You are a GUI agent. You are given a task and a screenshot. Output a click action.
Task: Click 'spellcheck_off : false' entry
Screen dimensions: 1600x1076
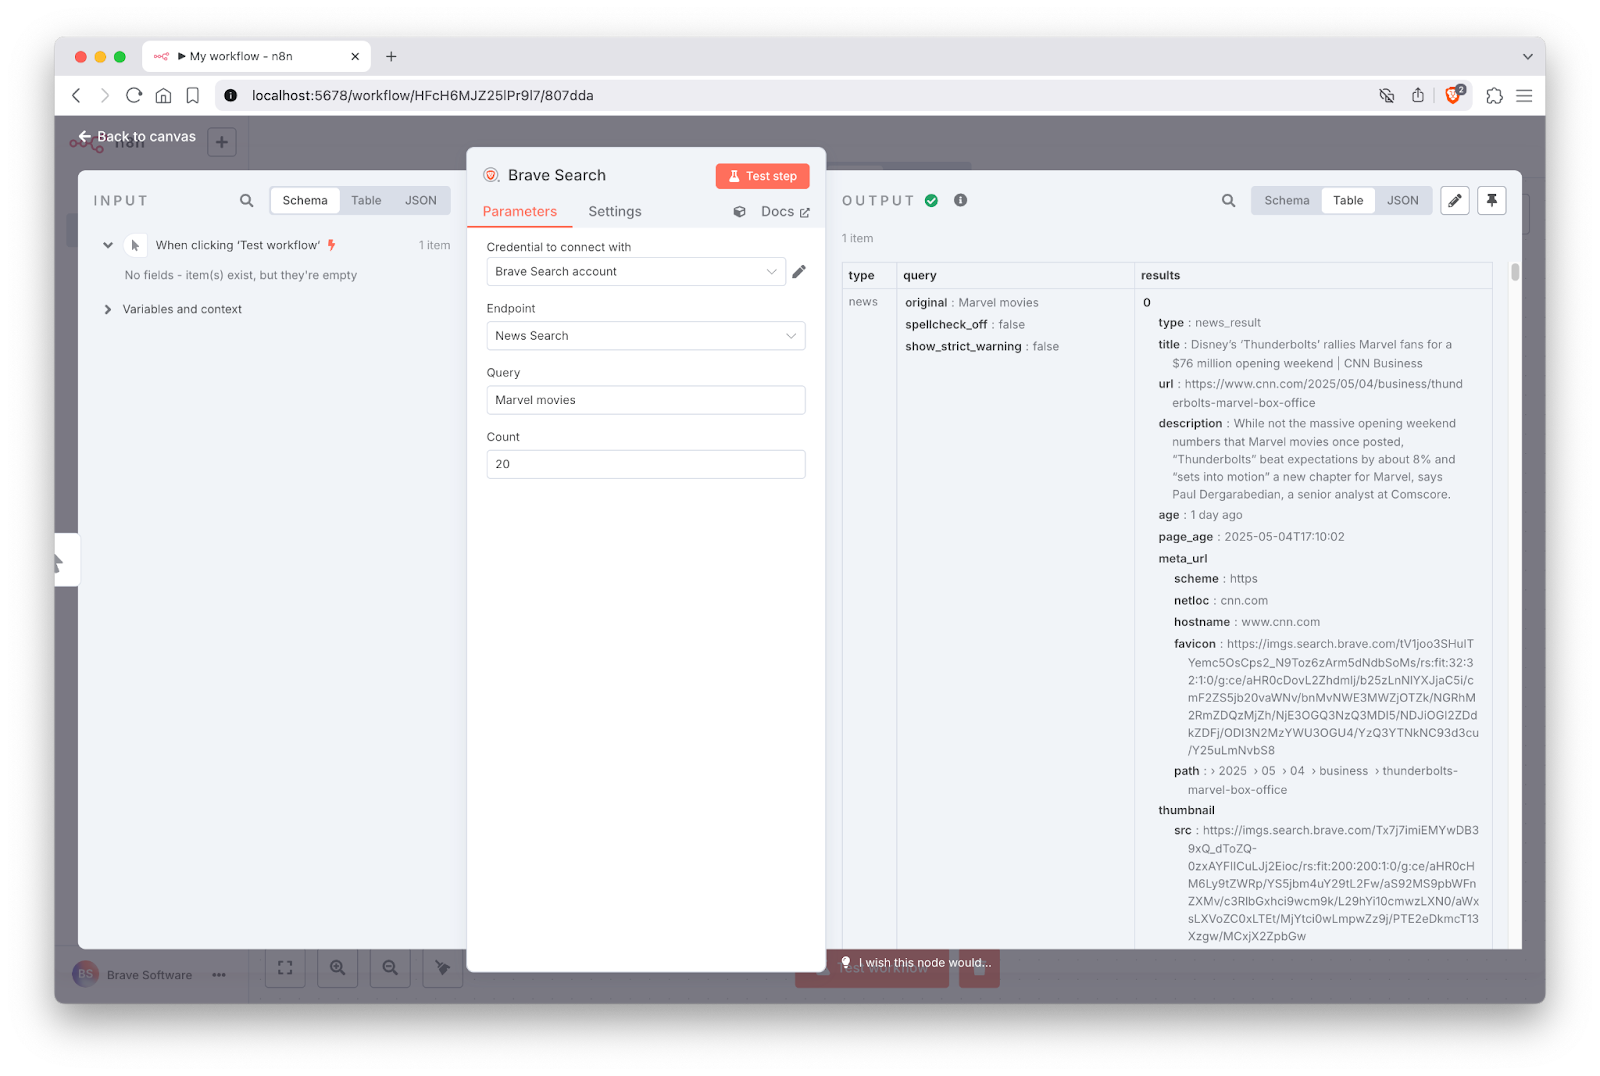pos(965,325)
